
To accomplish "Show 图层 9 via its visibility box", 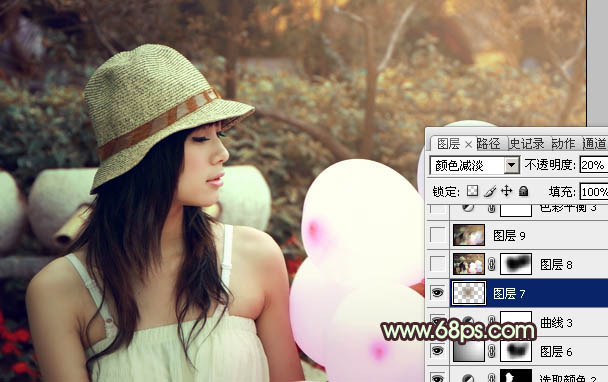I will (x=438, y=235).
